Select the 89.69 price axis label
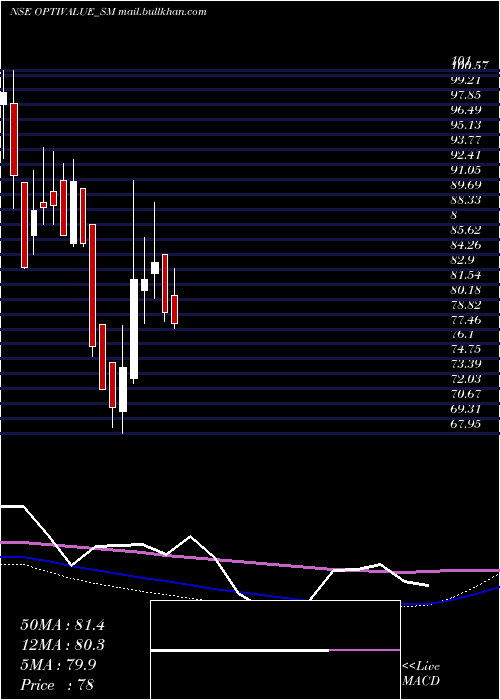The image size is (500, 700). (x=467, y=185)
